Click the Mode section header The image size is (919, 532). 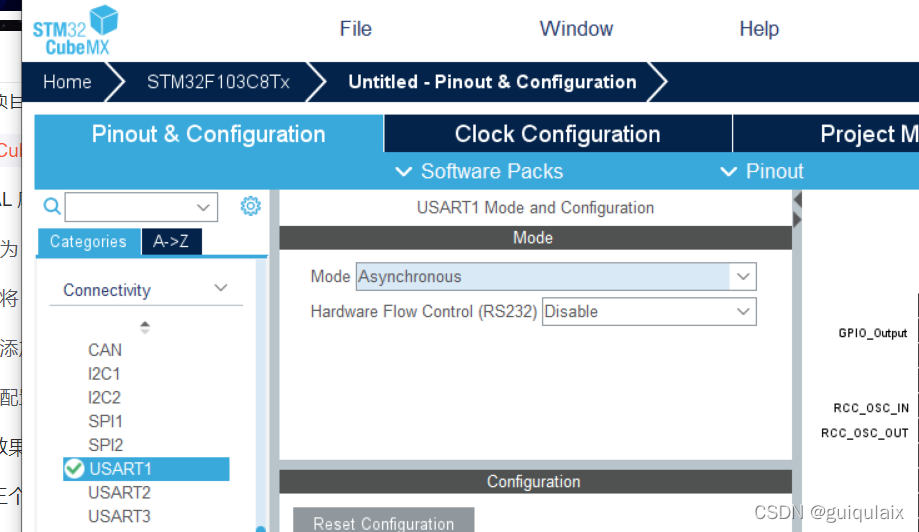535,237
